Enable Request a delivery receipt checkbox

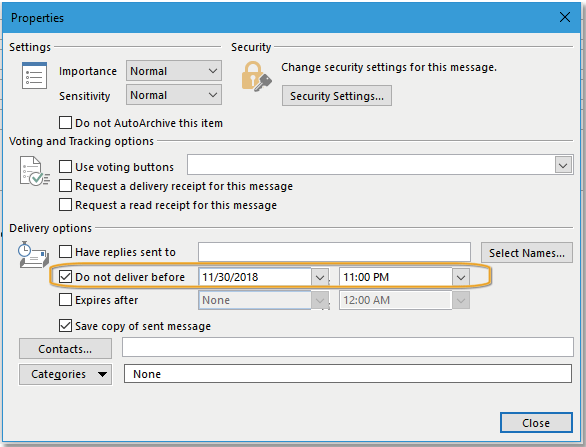click(x=65, y=186)
